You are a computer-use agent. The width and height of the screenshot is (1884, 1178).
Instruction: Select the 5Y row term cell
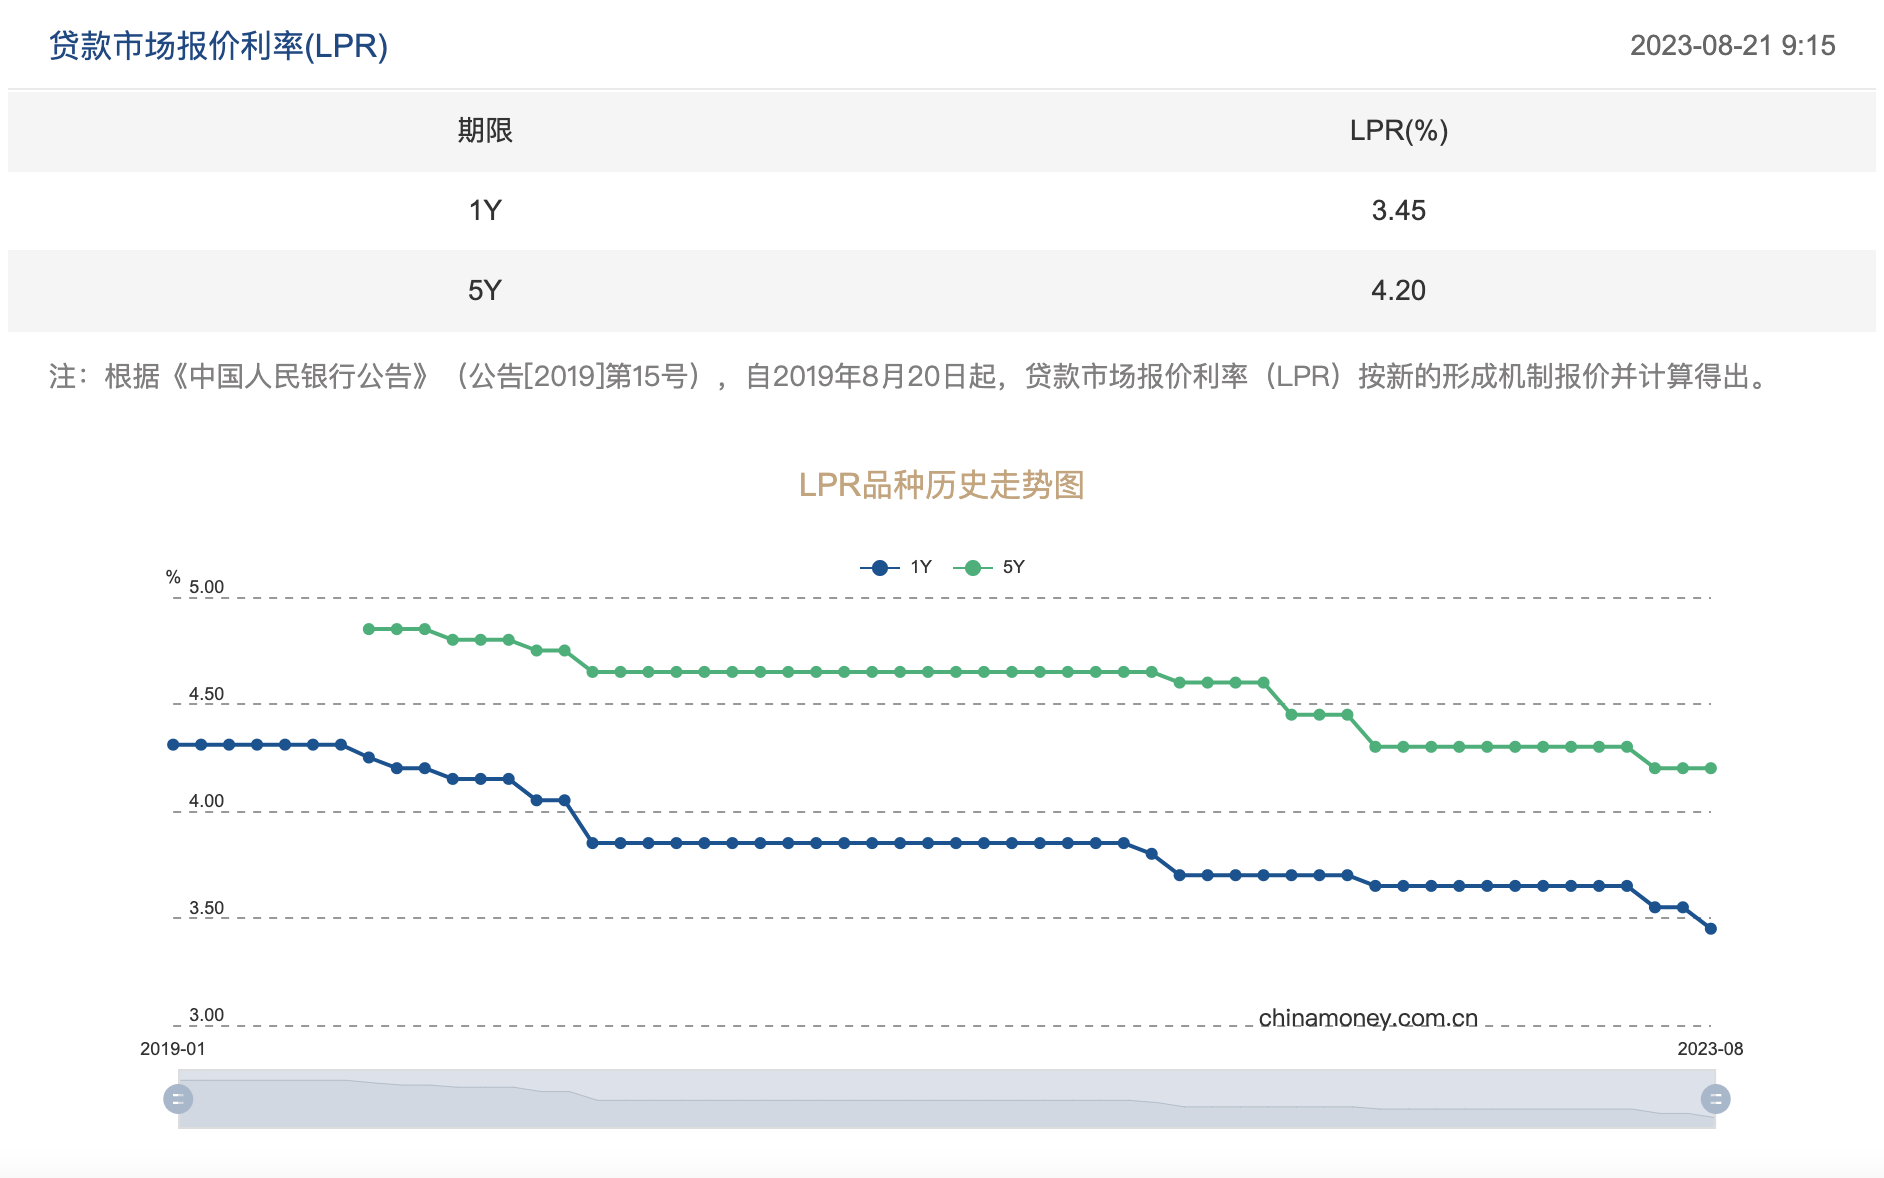485,291
